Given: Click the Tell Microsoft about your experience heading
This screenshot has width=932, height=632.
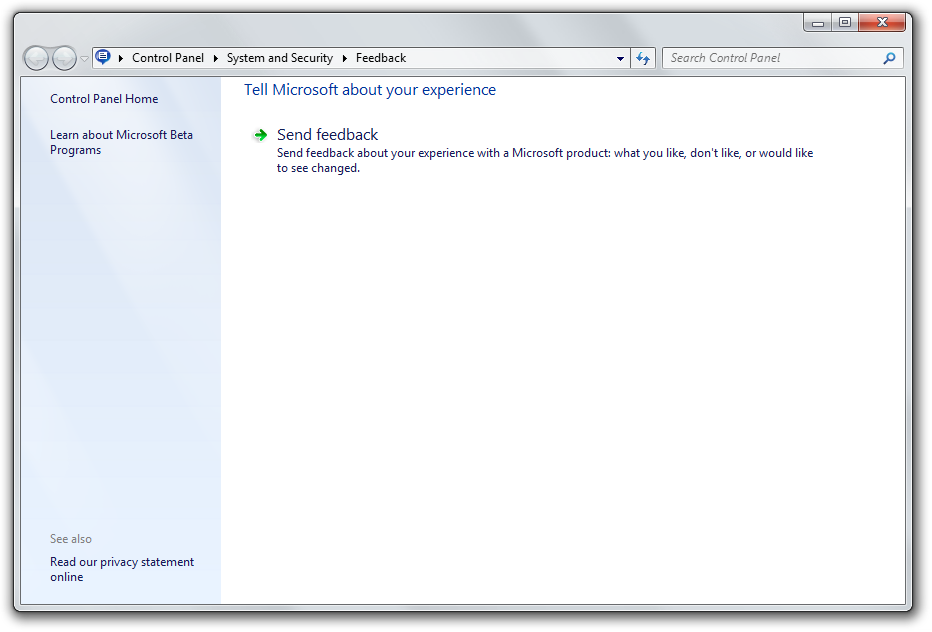Looking at the screenshot, I should point(370,90).
